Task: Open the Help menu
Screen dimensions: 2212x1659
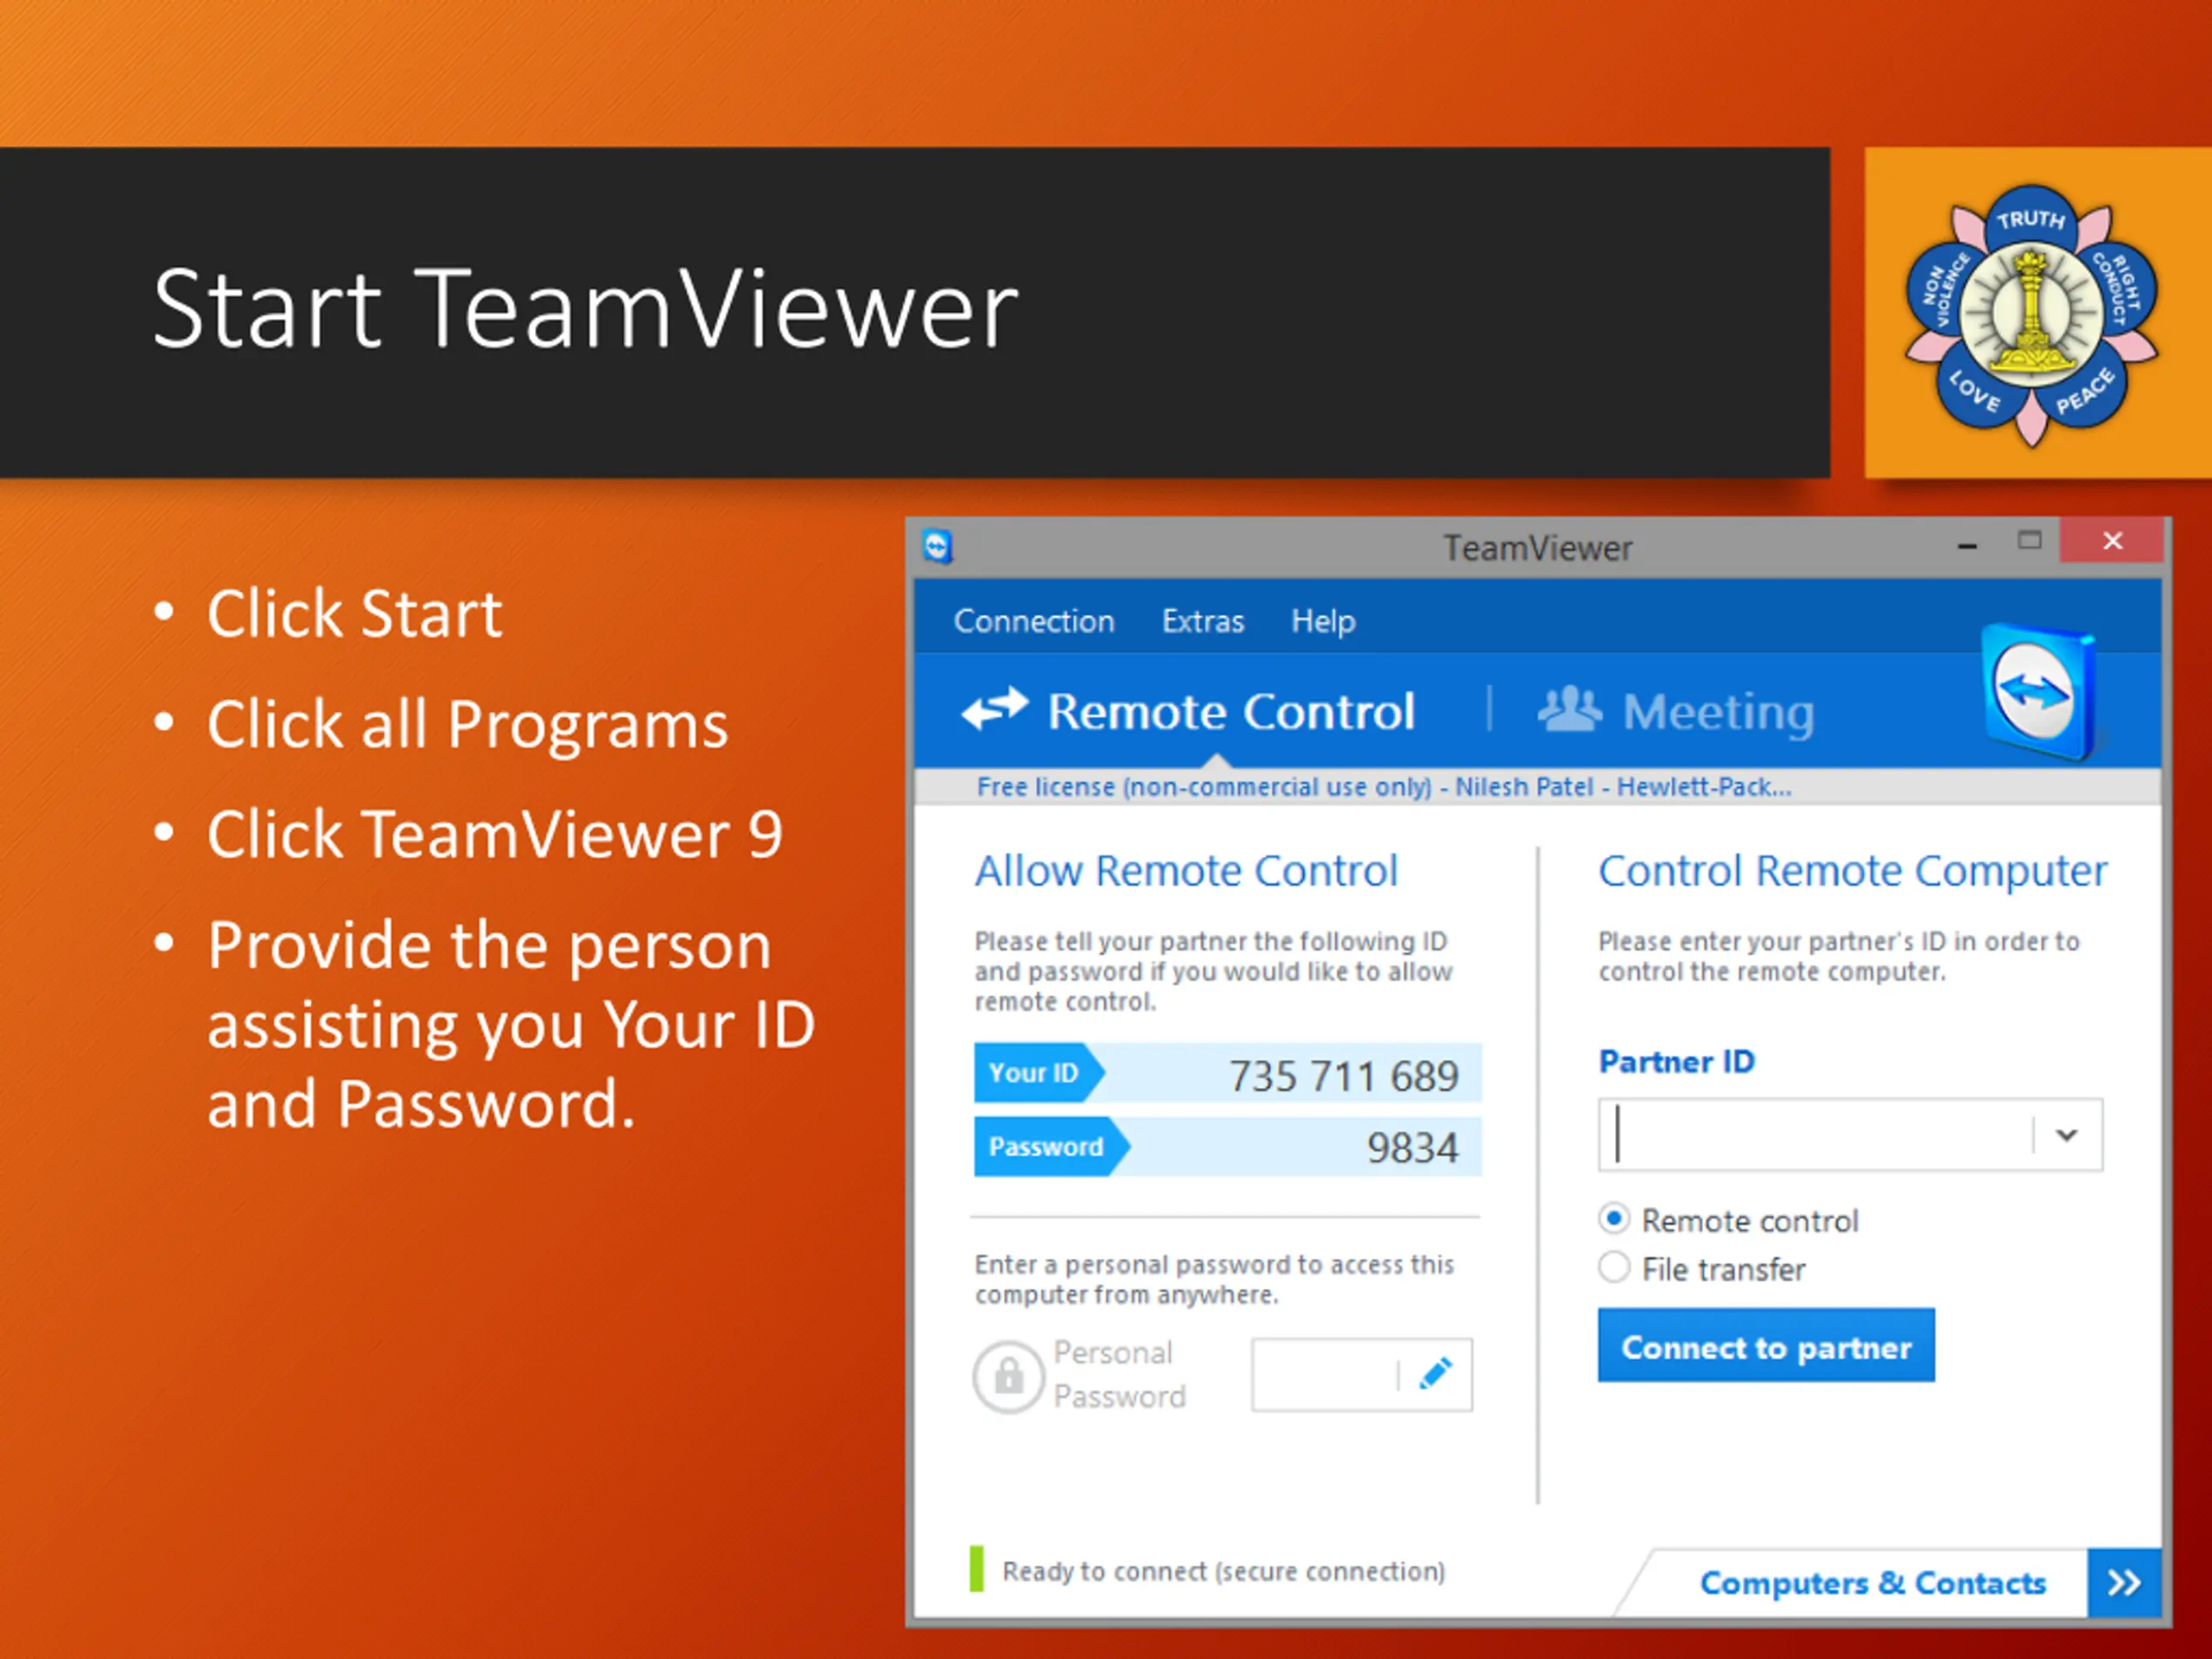Action: (1322, 621)
